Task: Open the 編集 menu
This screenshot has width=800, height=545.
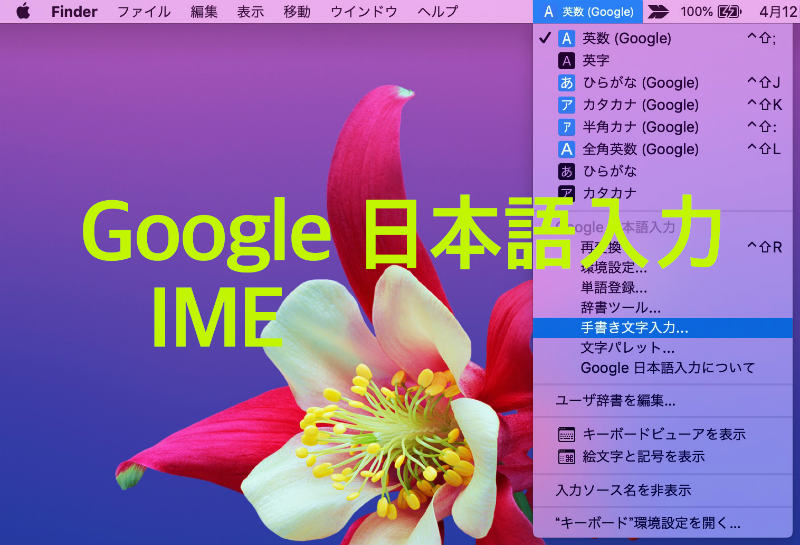Action: coord(204,11)
